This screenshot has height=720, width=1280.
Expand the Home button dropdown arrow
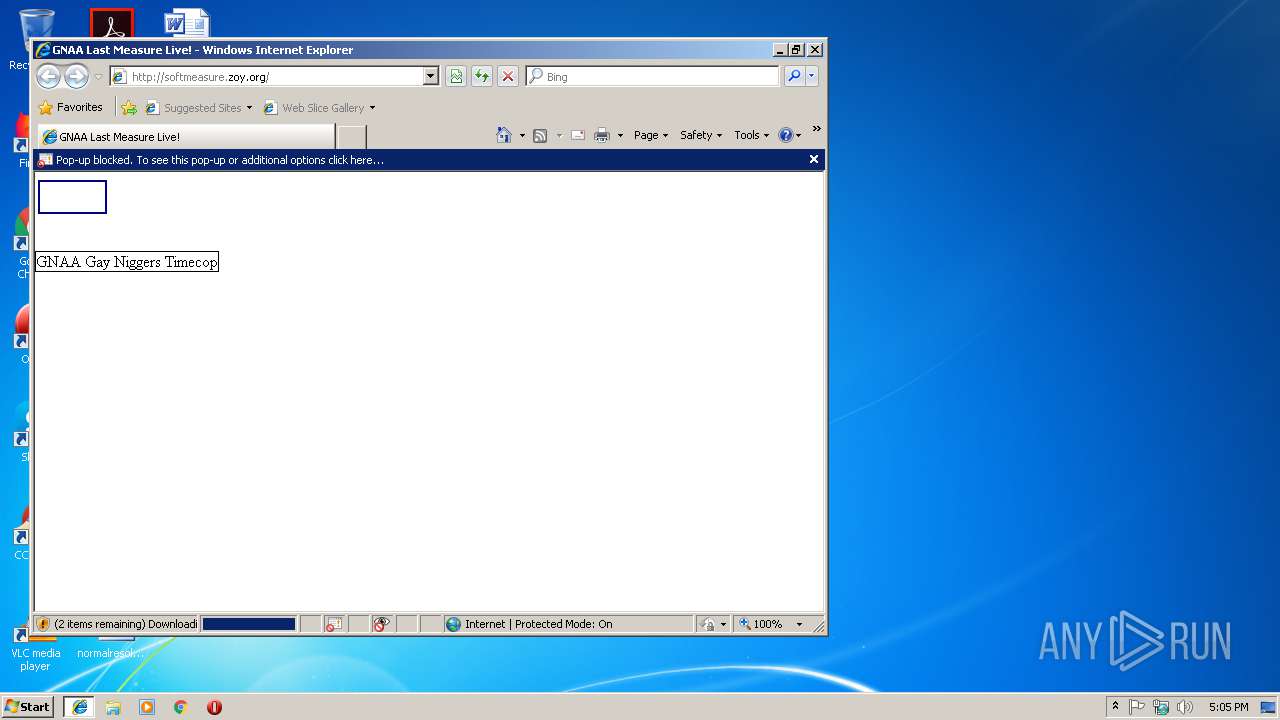[521, 135]
